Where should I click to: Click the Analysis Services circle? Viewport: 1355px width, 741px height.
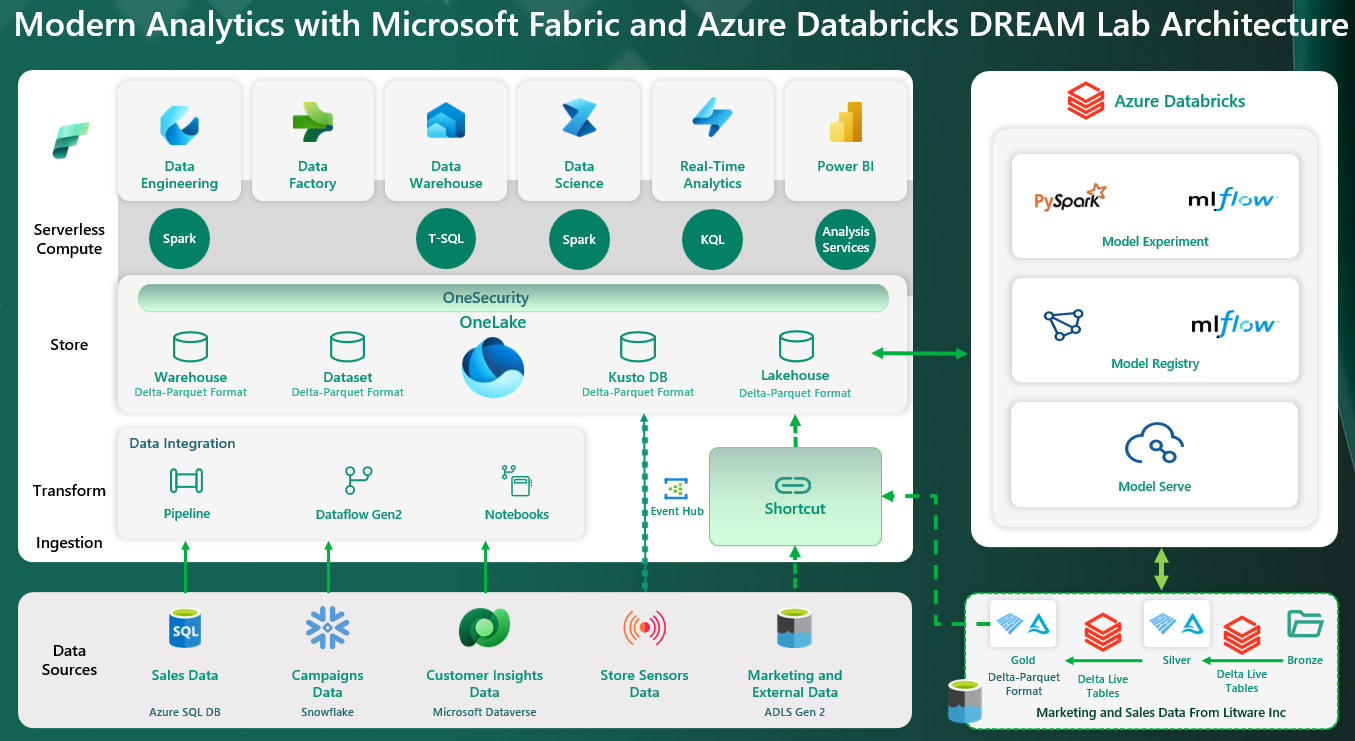click(x=846, y=239)
